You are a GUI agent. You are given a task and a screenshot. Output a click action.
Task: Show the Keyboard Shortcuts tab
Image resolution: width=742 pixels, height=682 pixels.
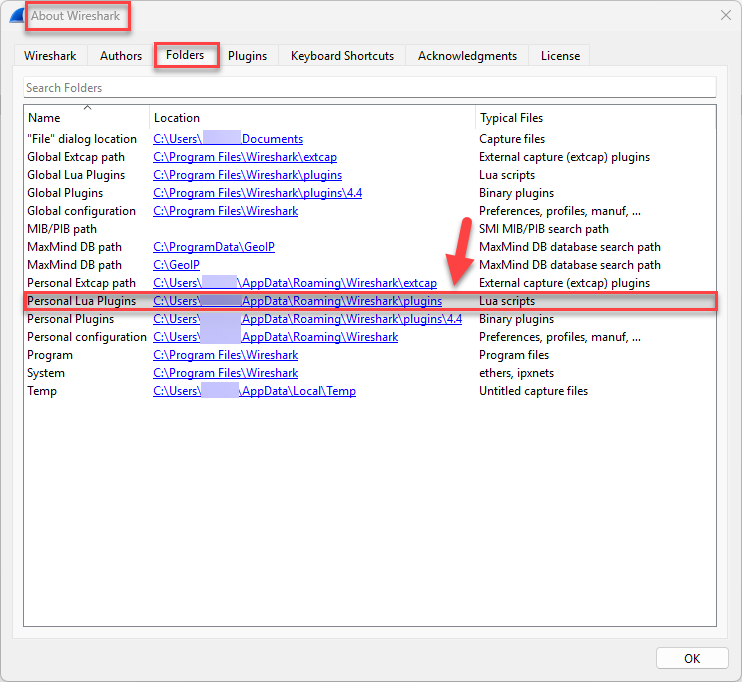click(342, 56)
